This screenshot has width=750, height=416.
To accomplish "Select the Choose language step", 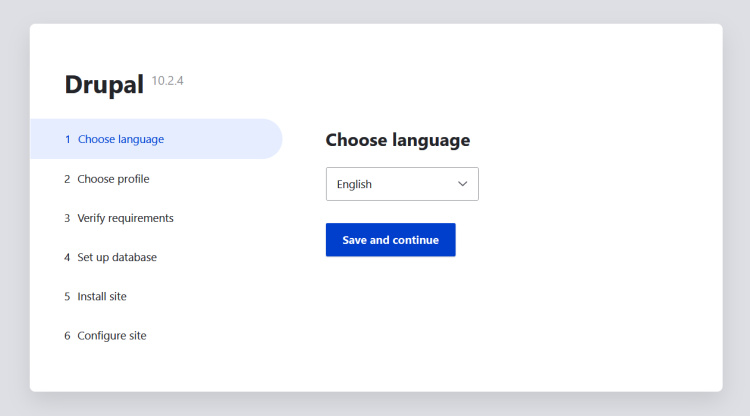I will pos(121,139).
